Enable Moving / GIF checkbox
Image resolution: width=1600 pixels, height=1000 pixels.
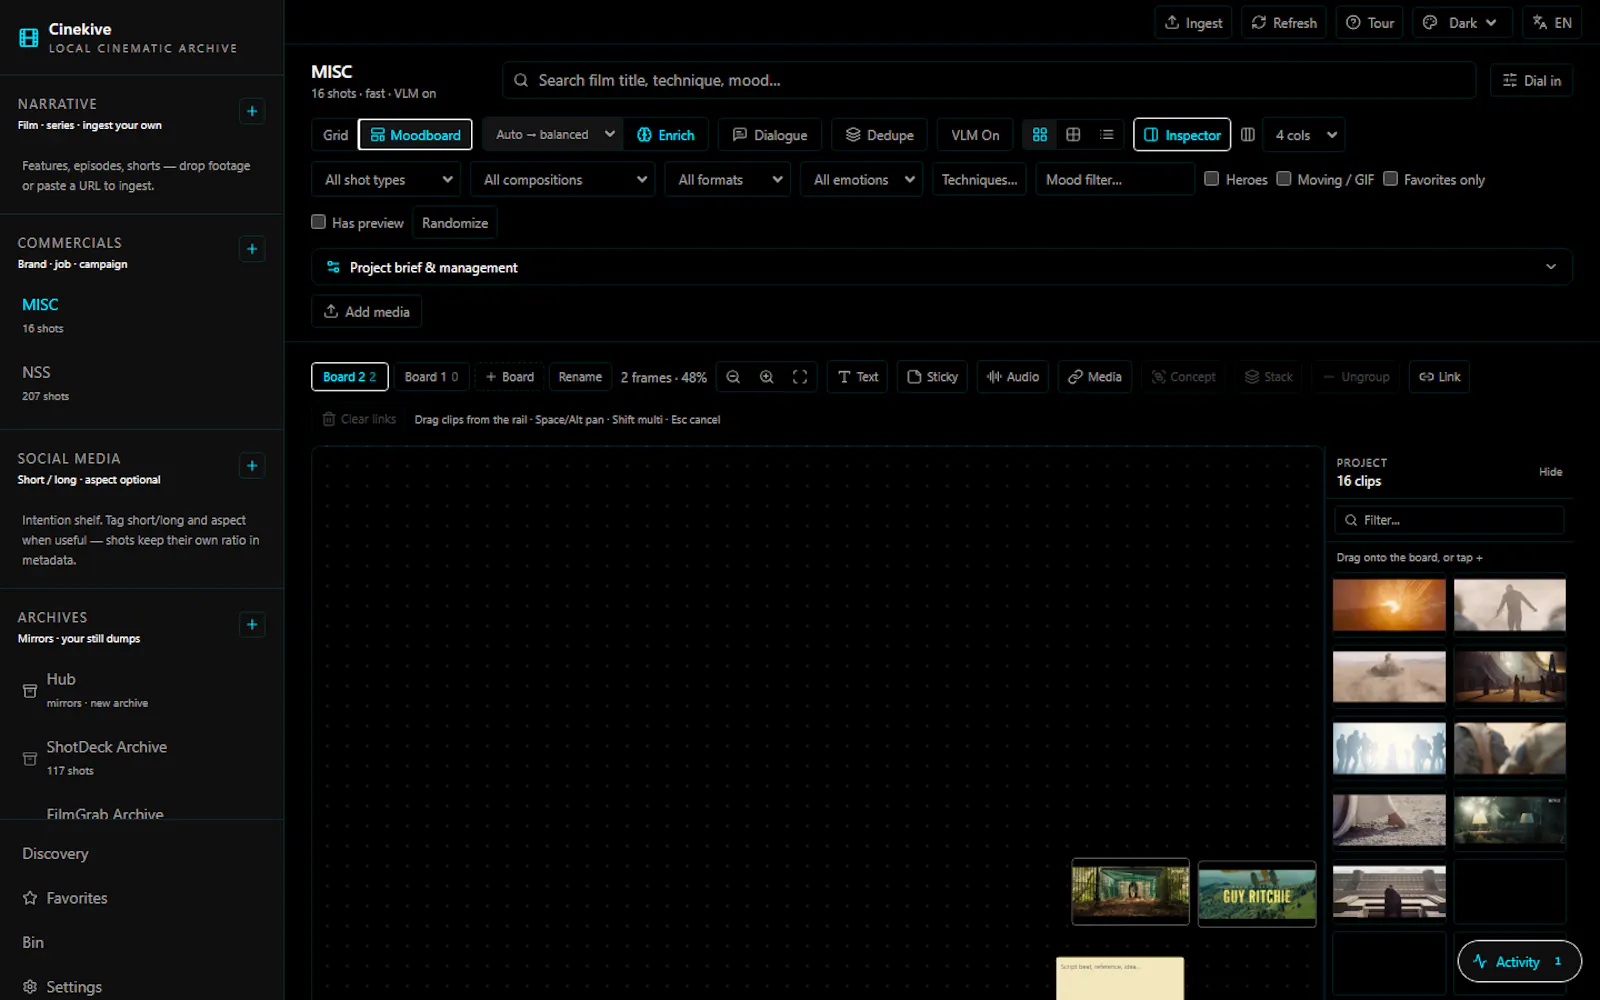pos(1283,179)
